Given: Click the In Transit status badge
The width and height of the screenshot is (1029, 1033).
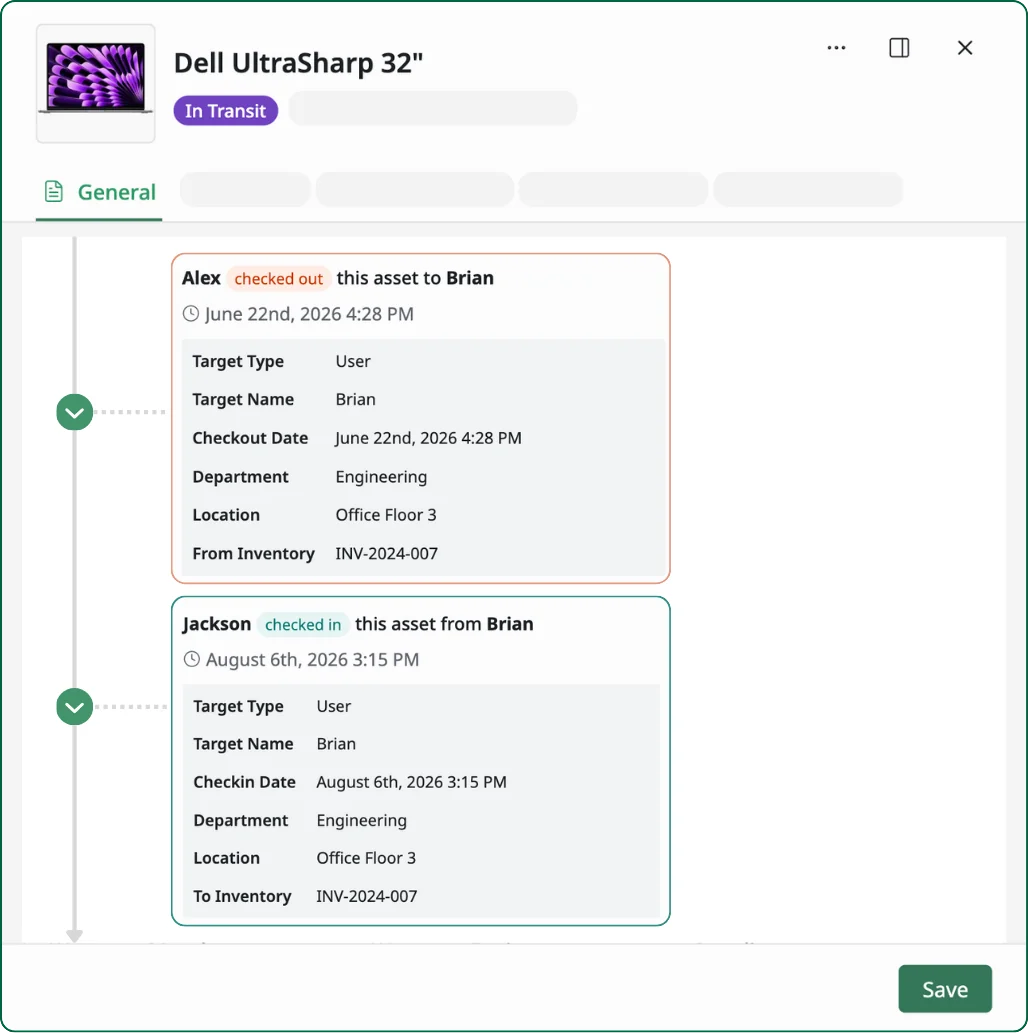Looking at the screenshot, I should pyautogui.click(x=225, y=111).
